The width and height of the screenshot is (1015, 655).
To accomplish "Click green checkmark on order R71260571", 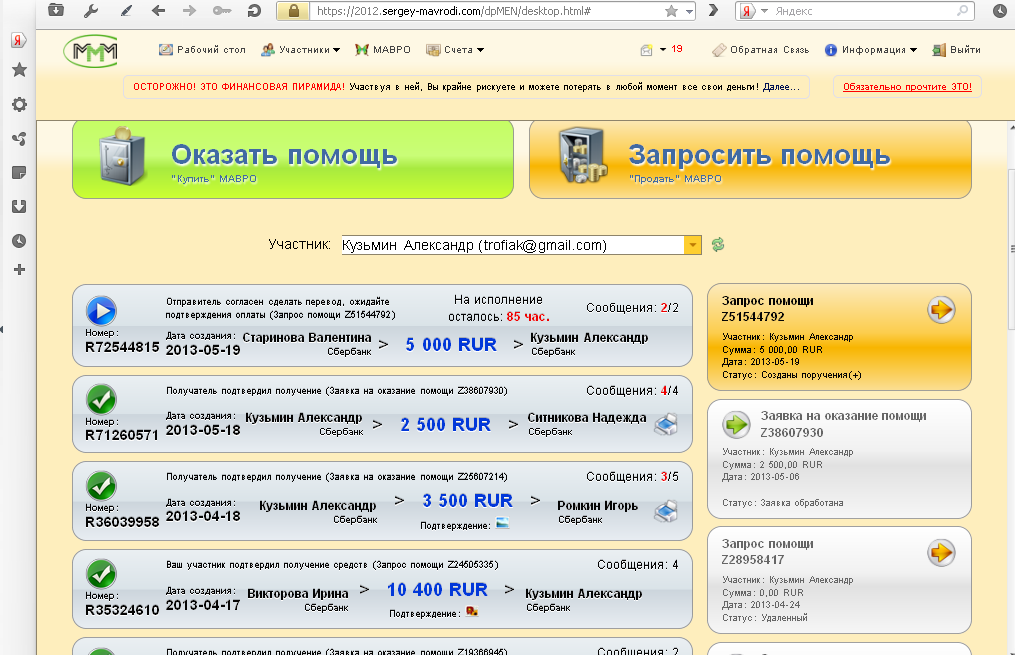I will (102, 399).
